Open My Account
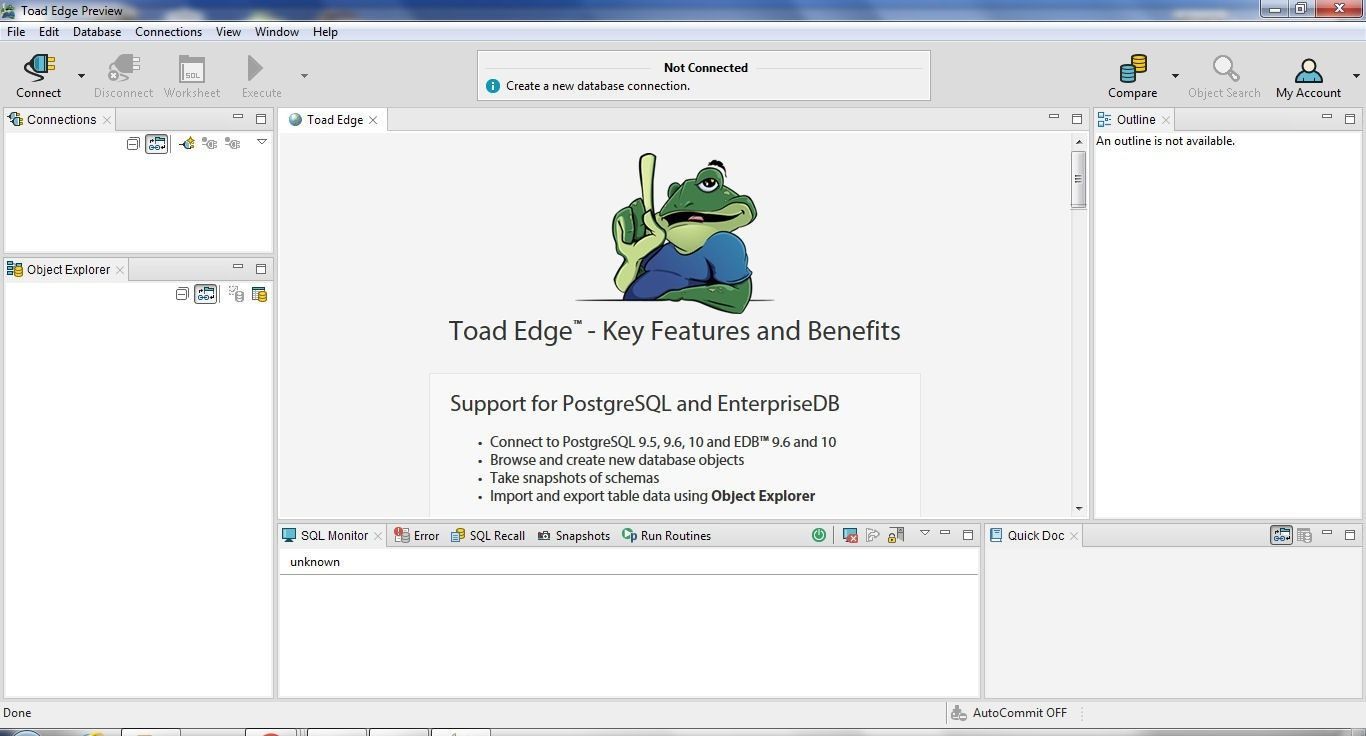 pyautogui.click(x=1308, y=76)
